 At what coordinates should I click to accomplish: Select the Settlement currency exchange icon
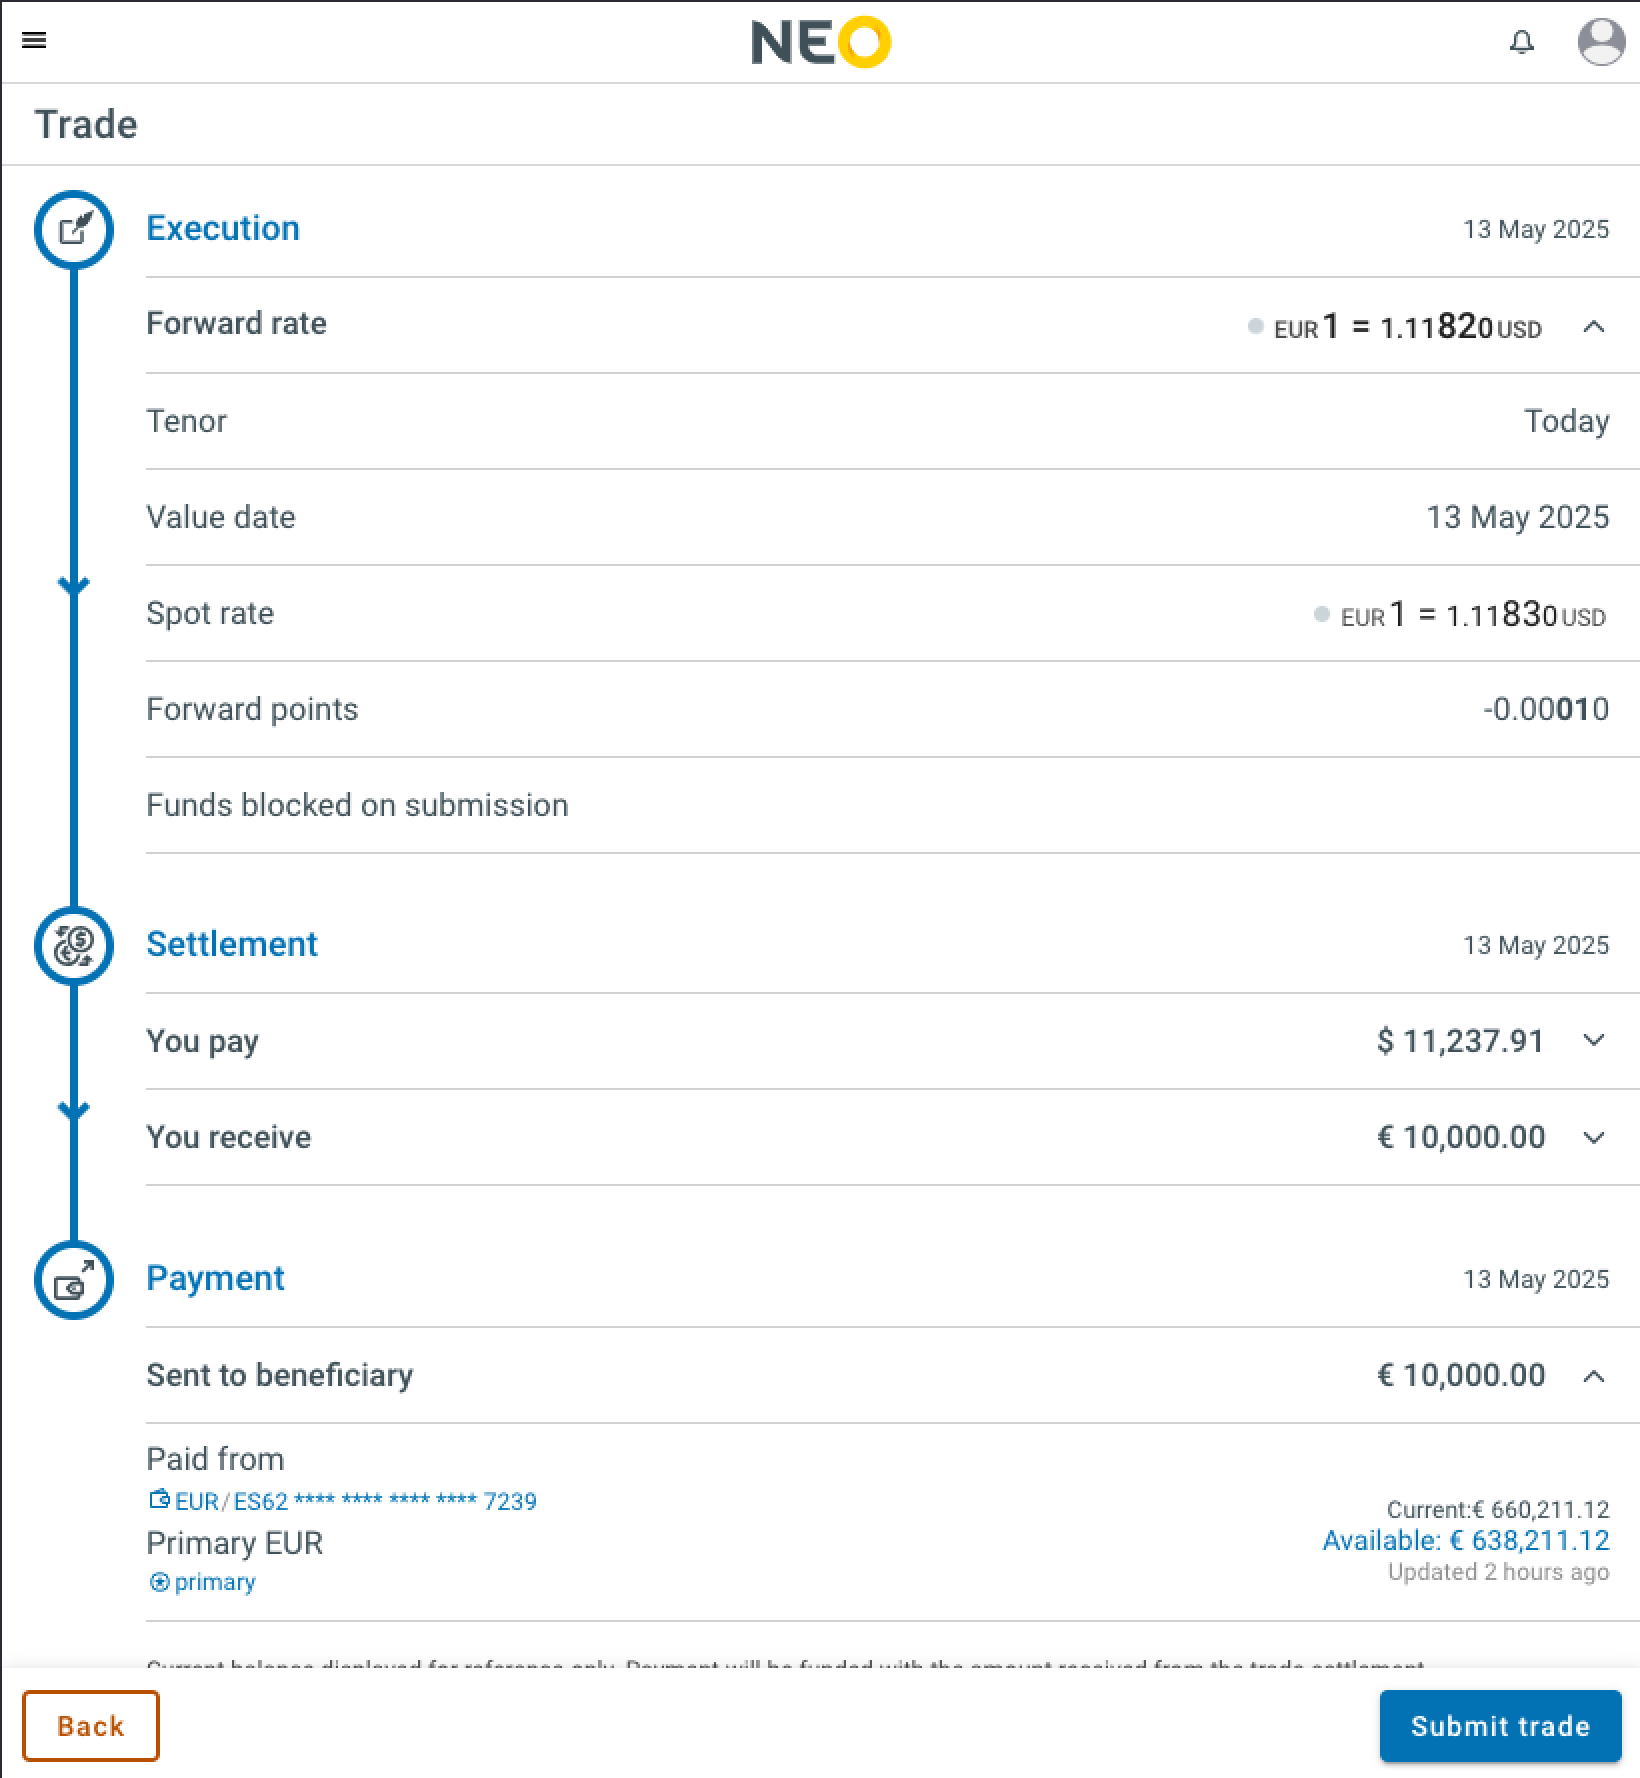pyautogui.click(x=73, y=945)
